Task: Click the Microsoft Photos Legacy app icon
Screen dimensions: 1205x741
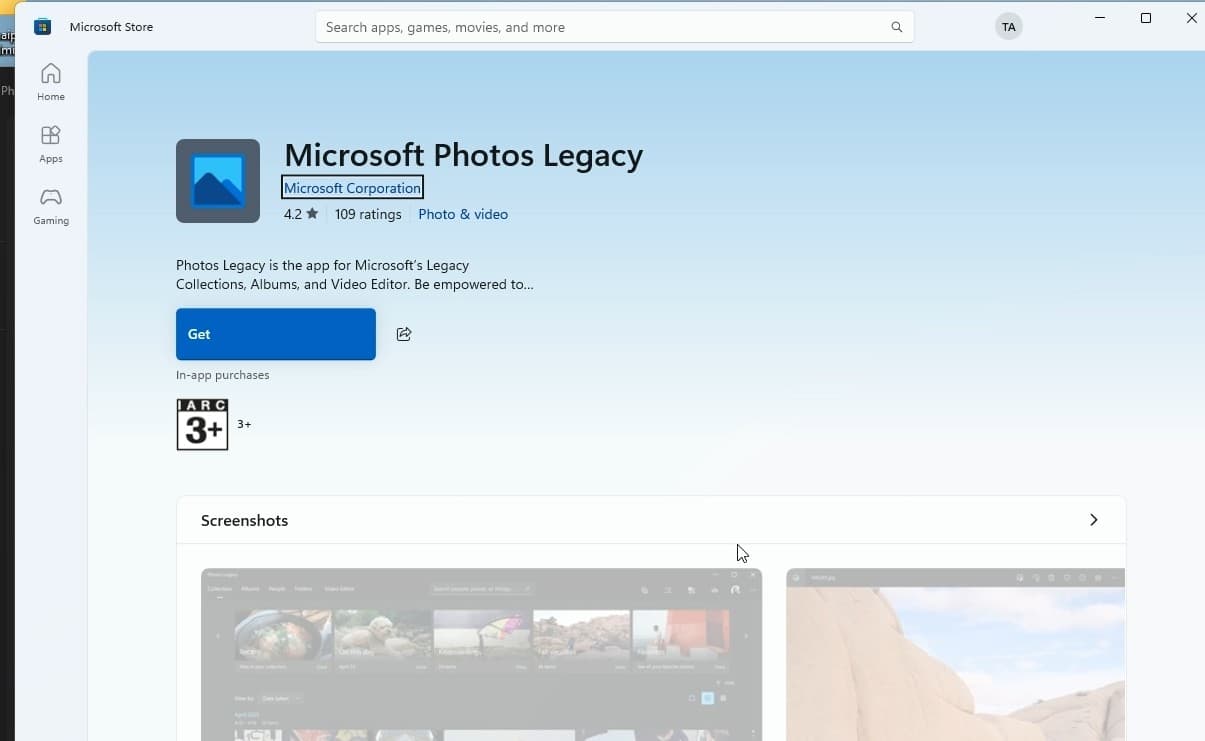Action: 218,181
